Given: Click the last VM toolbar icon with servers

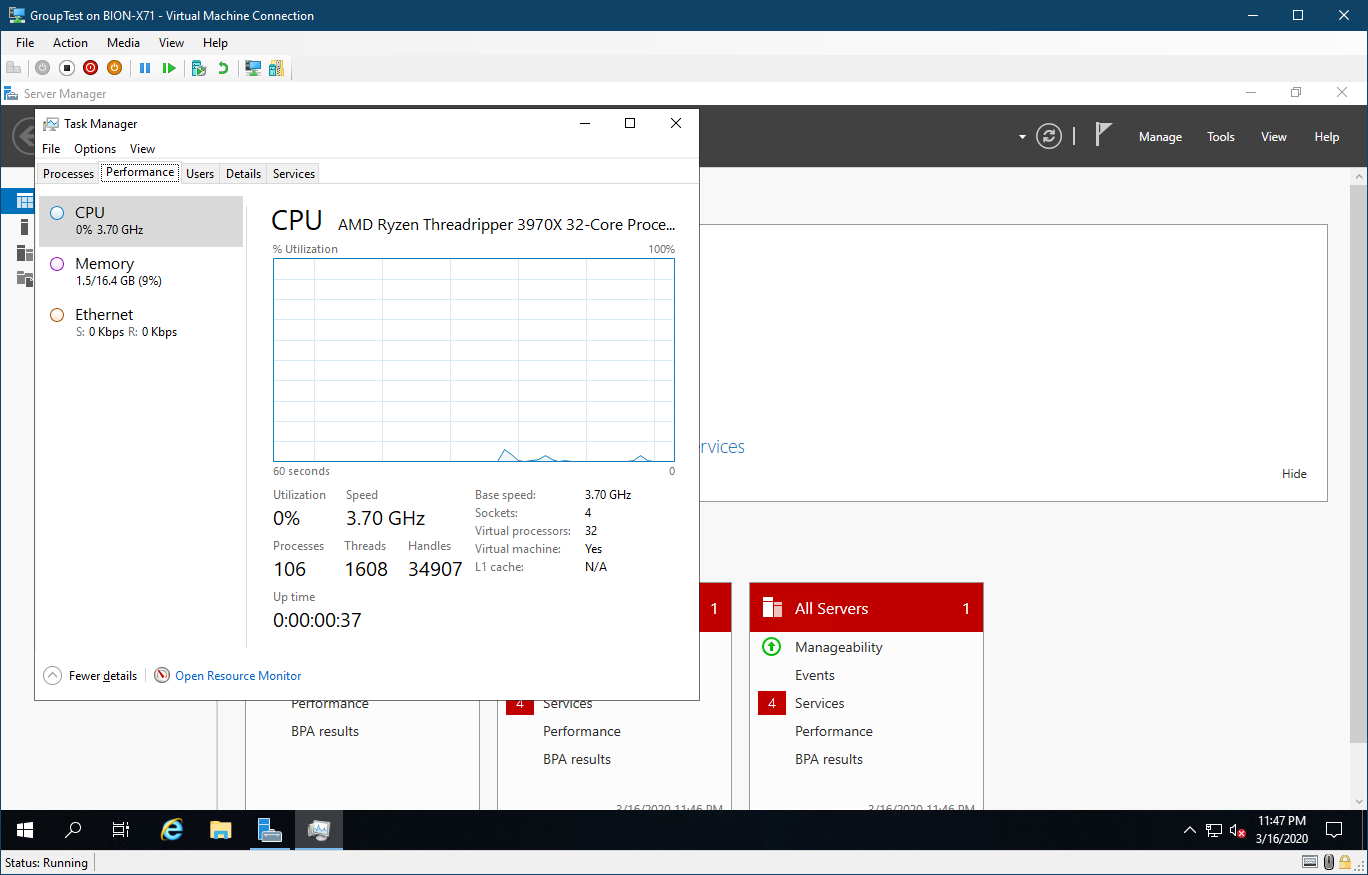Looking at the screenshot, I should [x=276, y=68].
